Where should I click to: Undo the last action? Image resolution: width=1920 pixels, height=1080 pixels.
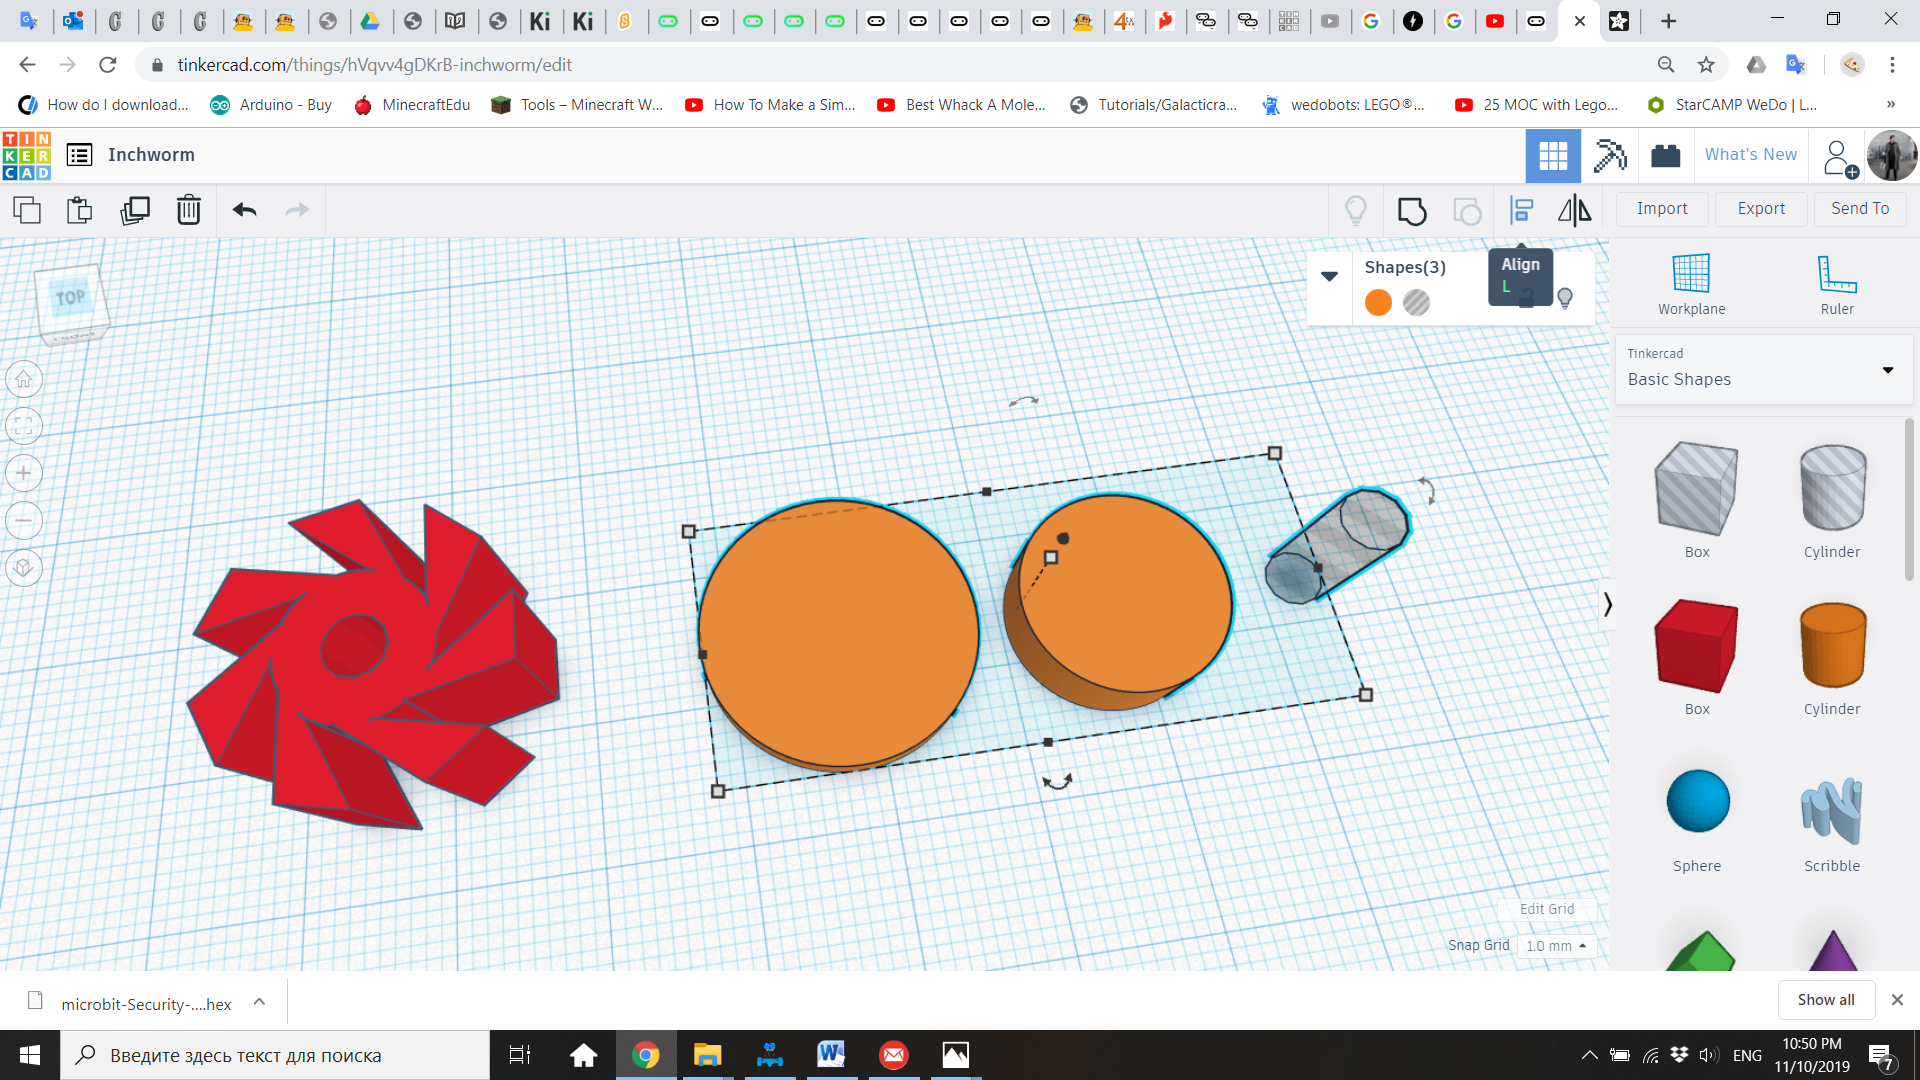click(x=243, y=210)
